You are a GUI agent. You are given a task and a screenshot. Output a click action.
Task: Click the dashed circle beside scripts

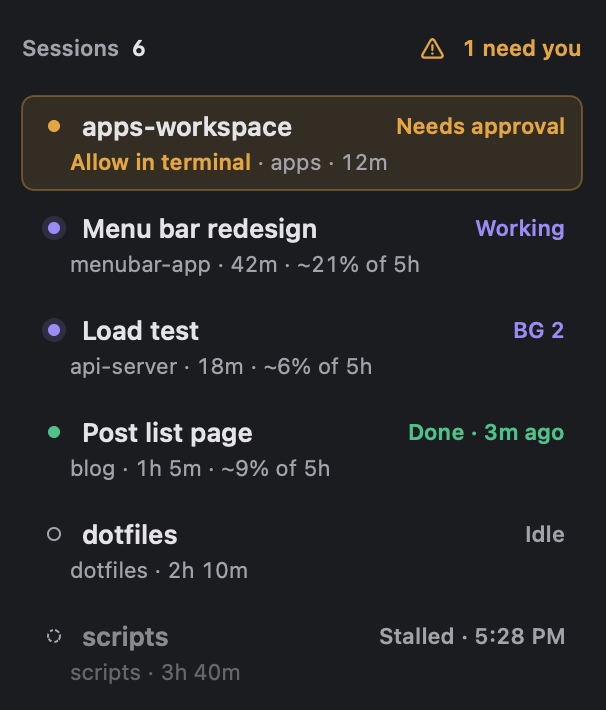point(54,636)
